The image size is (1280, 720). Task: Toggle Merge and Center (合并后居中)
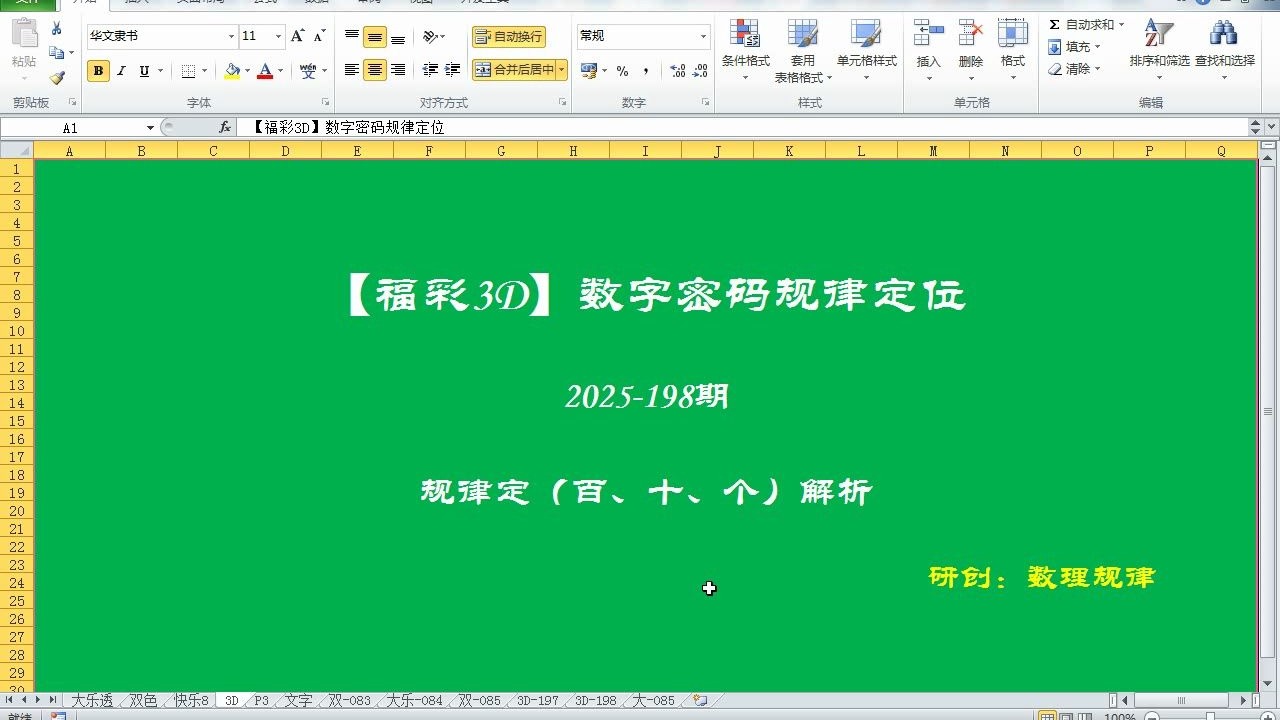(514, 70)
